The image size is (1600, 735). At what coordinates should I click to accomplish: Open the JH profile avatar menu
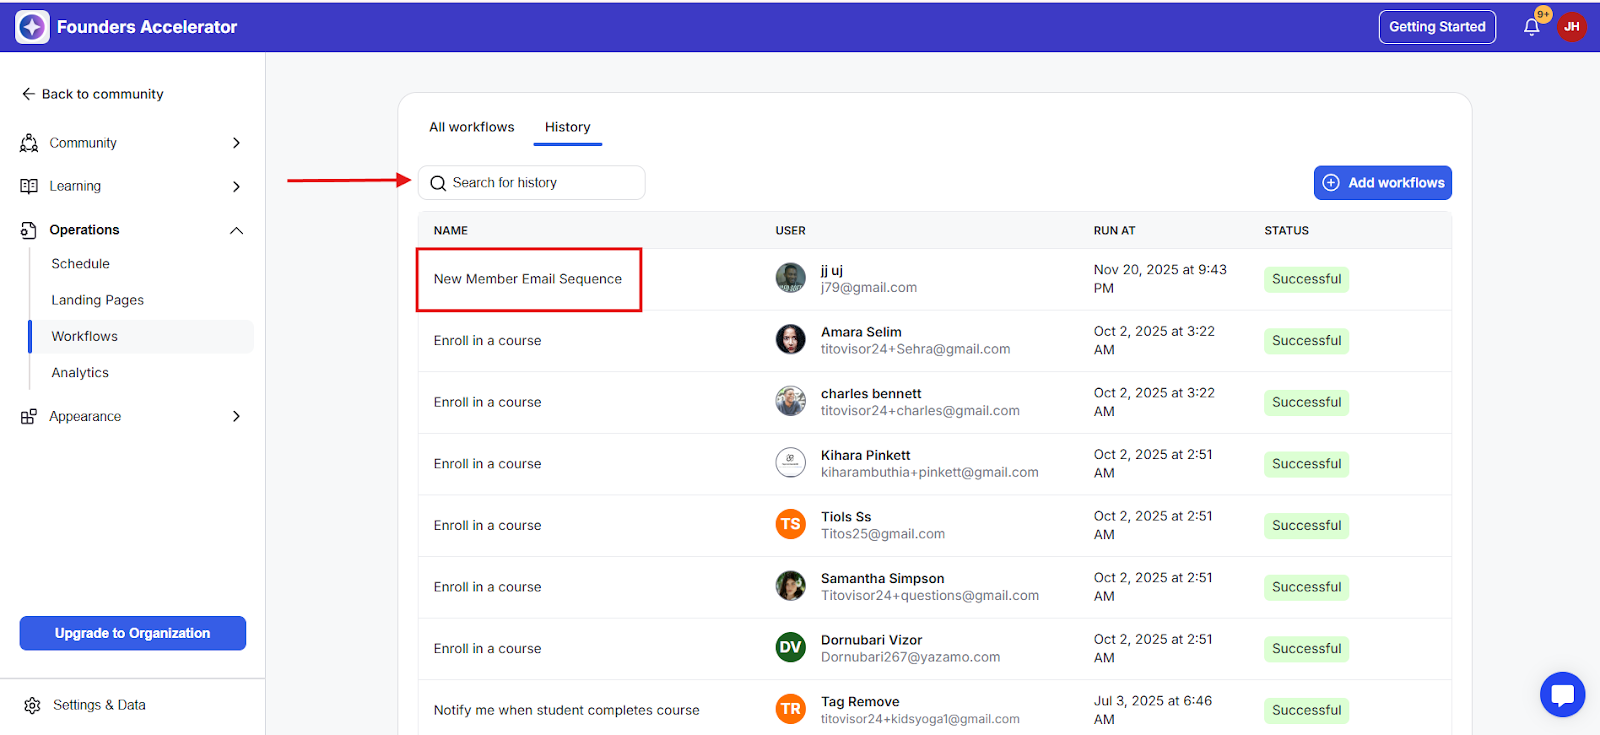point(1571,27)
